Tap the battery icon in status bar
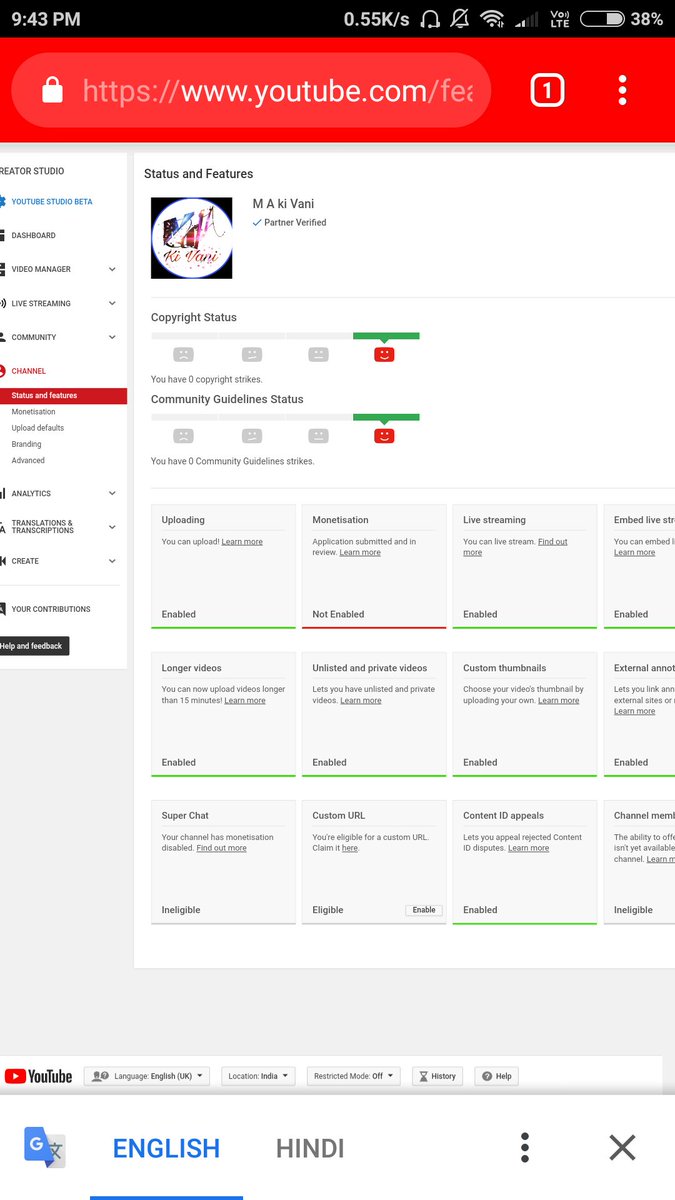 (602, 19)
